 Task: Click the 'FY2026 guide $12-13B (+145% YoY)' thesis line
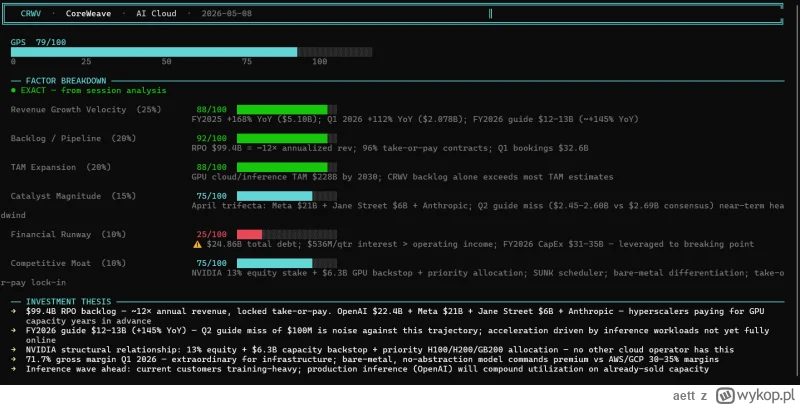(397, 335)
